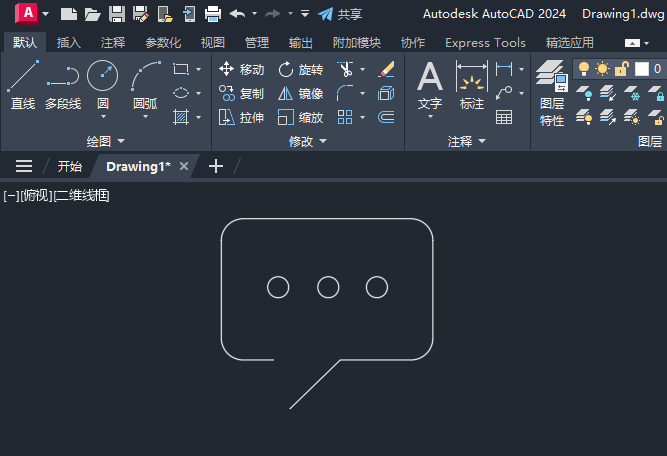The image size is (667, 456).
Task: Open the Redo history dropdown arrow
Action: point(291,14)
